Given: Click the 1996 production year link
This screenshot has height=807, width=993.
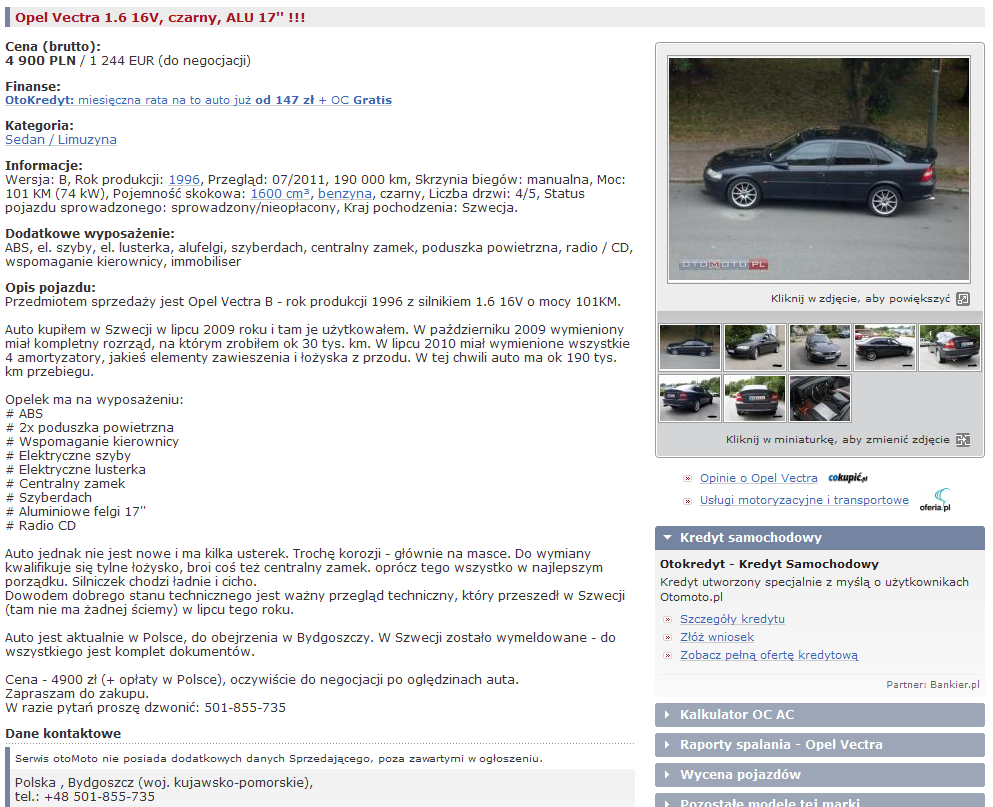Looking at the screenshot, I should pyautogui.click(x=184, y=180).
